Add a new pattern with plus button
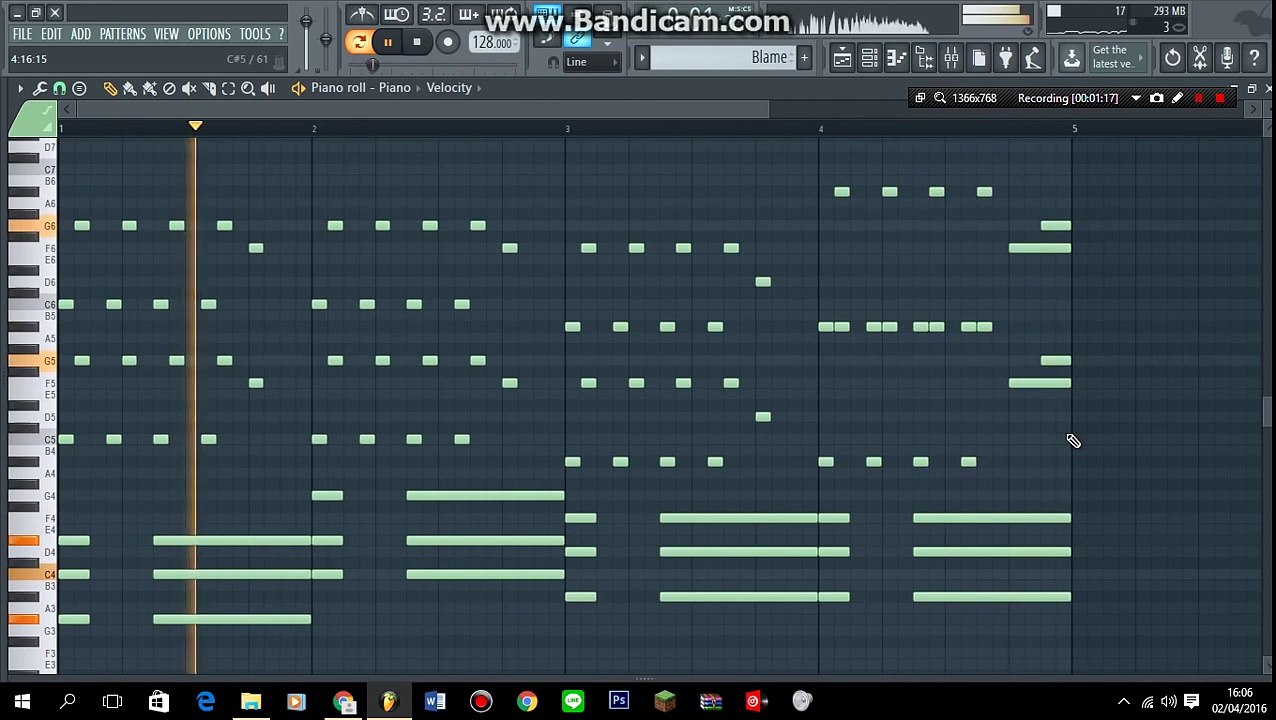The height and width of the screenshot is (720, 1276). click(804, 58)
